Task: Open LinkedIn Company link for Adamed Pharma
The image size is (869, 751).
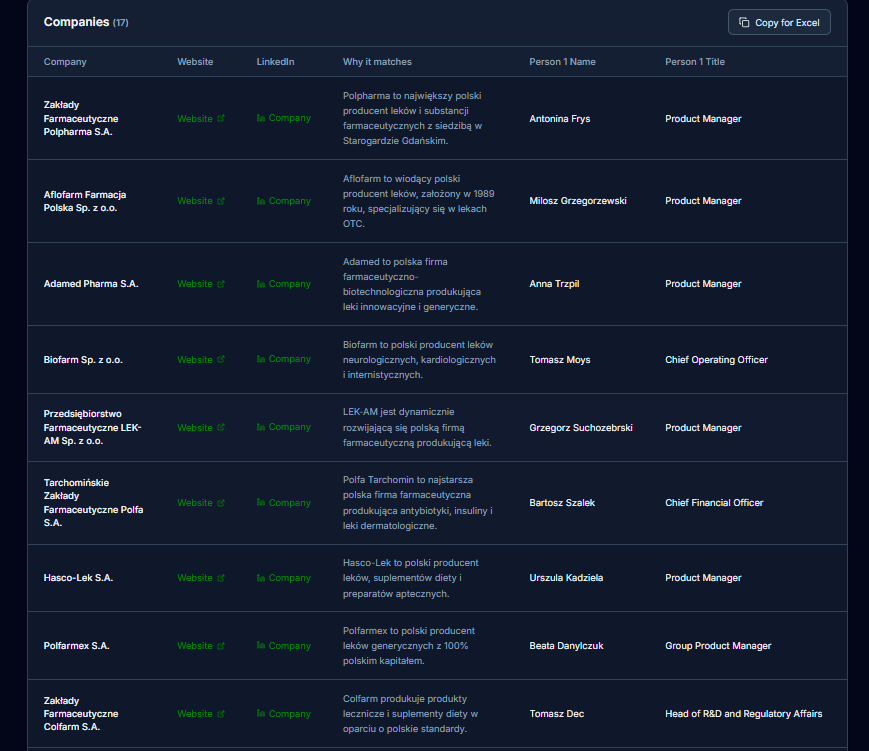Action: click(x=283, y=284)
